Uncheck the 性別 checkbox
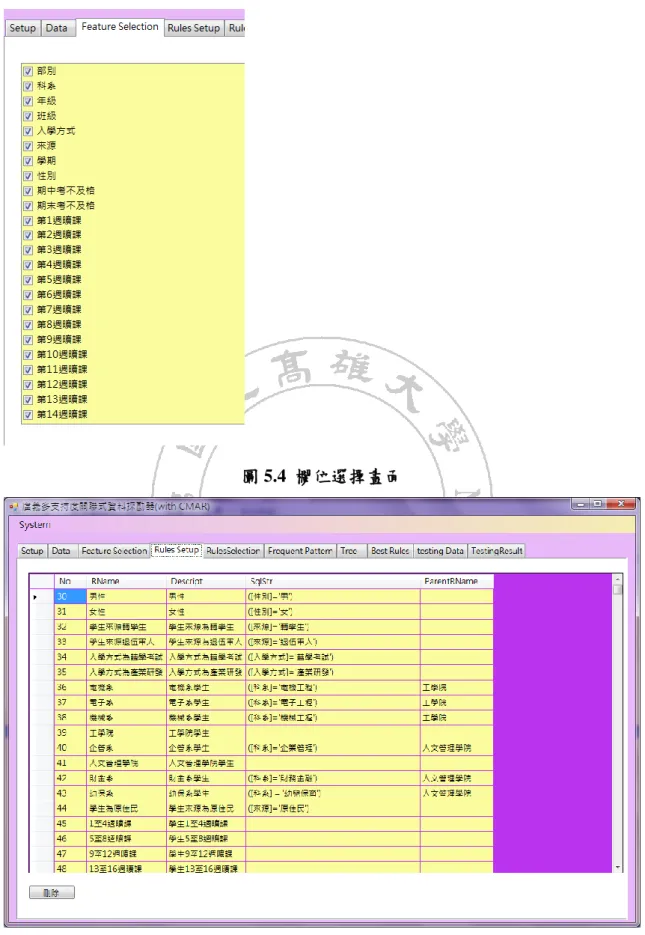The image size is (645, 935). pyautogui.click(x=27, y=176)
